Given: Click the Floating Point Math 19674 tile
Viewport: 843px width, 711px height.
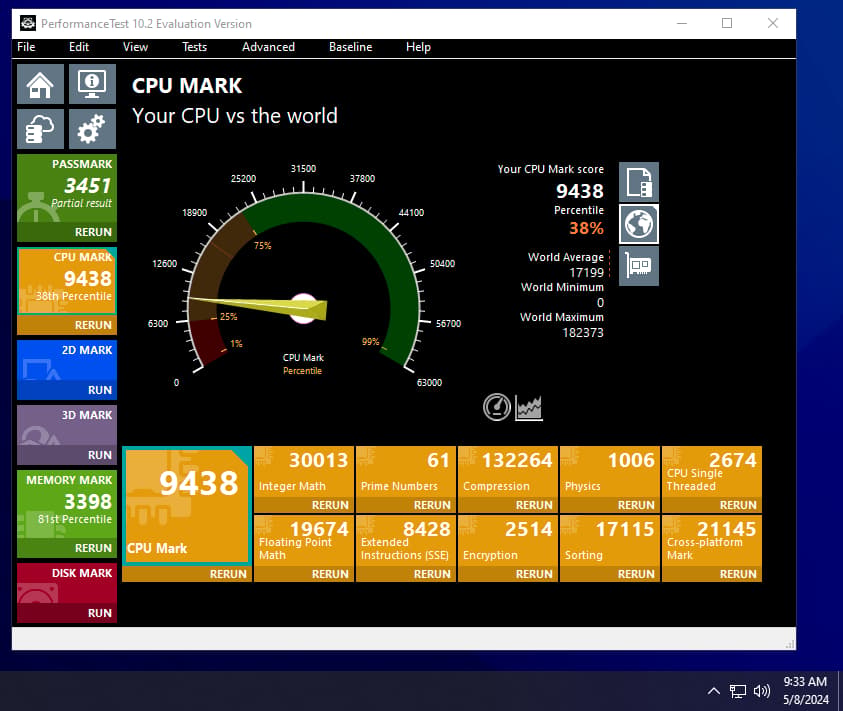Looking at the screenshot, I should tap(304, 541).
